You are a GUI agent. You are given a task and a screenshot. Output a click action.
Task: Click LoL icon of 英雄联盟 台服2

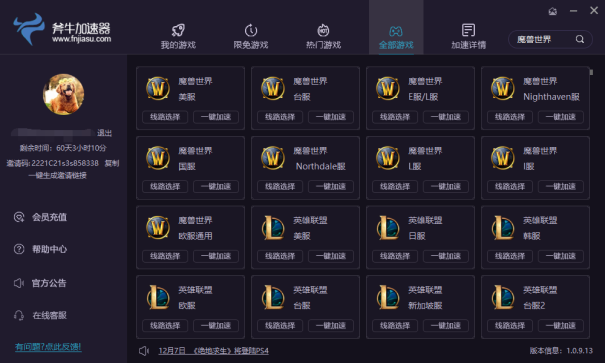(x=503, y=297)
